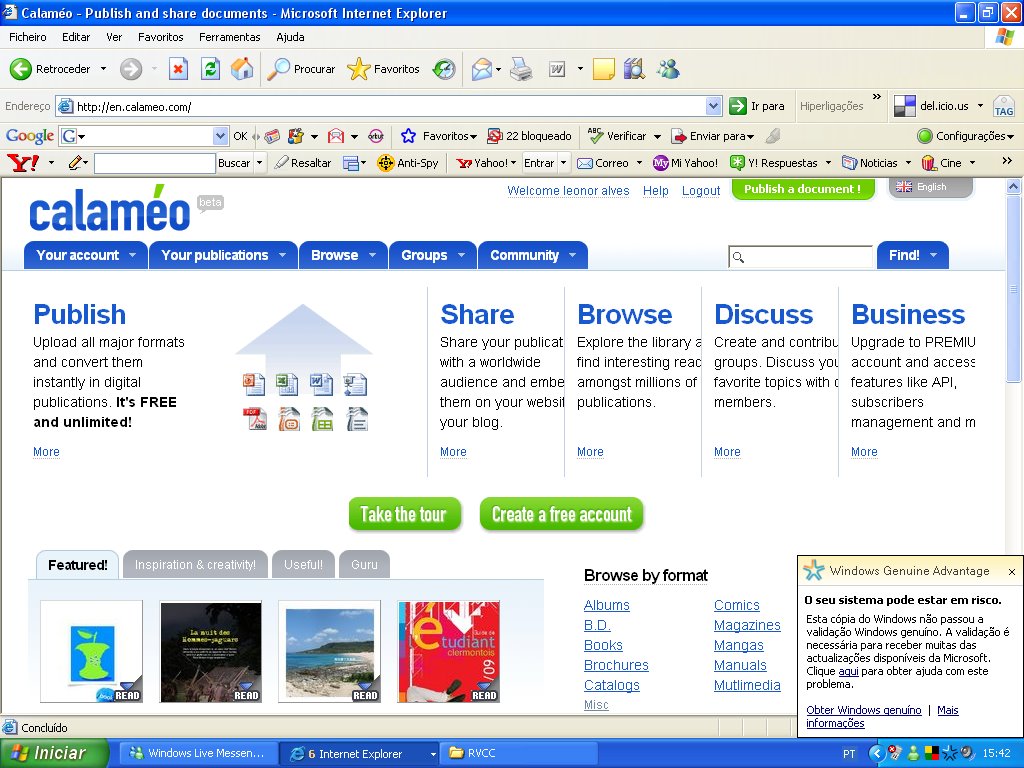
Task: Open the Ficheiro menu
Action: click(27, 37)
